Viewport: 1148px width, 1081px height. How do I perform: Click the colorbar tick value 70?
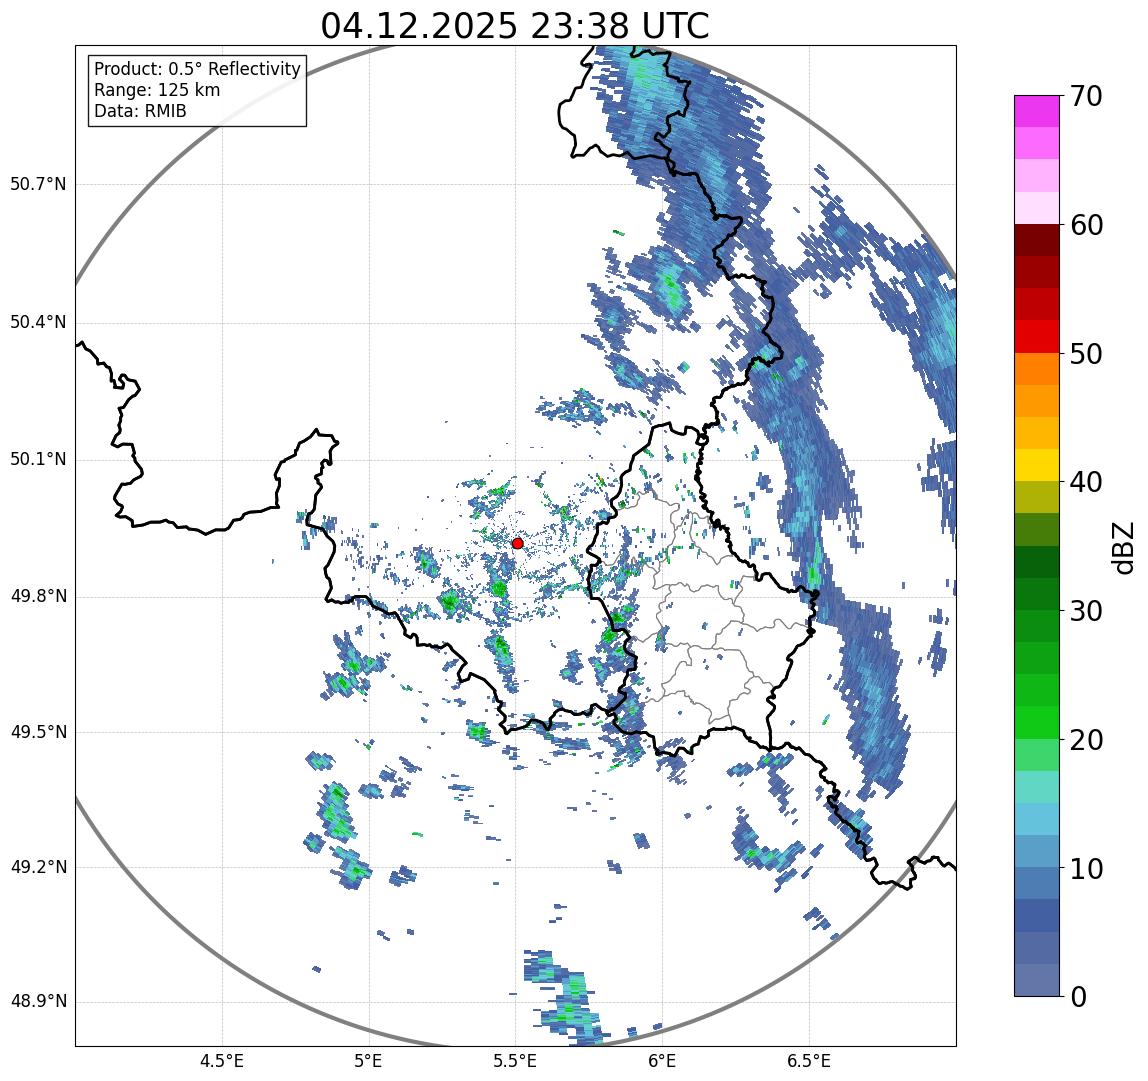pos(1086,96)
